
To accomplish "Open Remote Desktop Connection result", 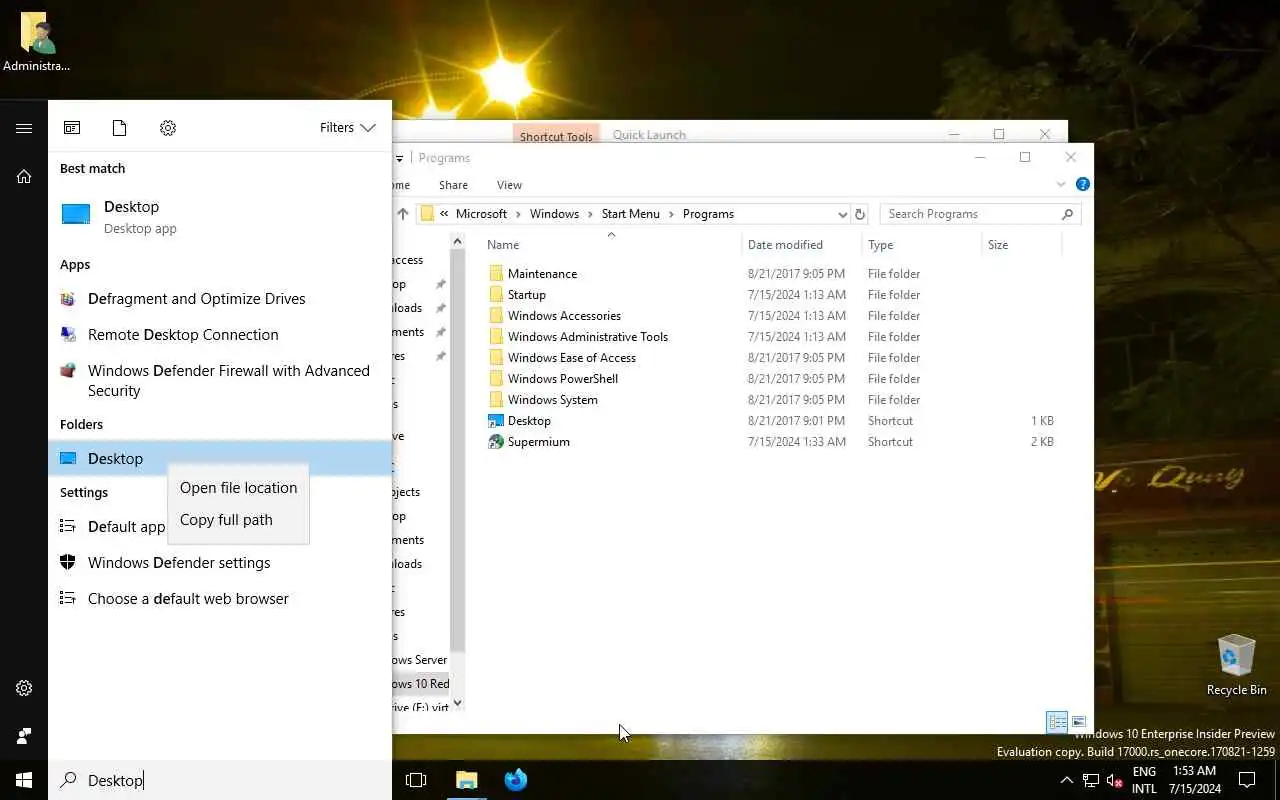I will pyautogui.click(x=220, y=335).
